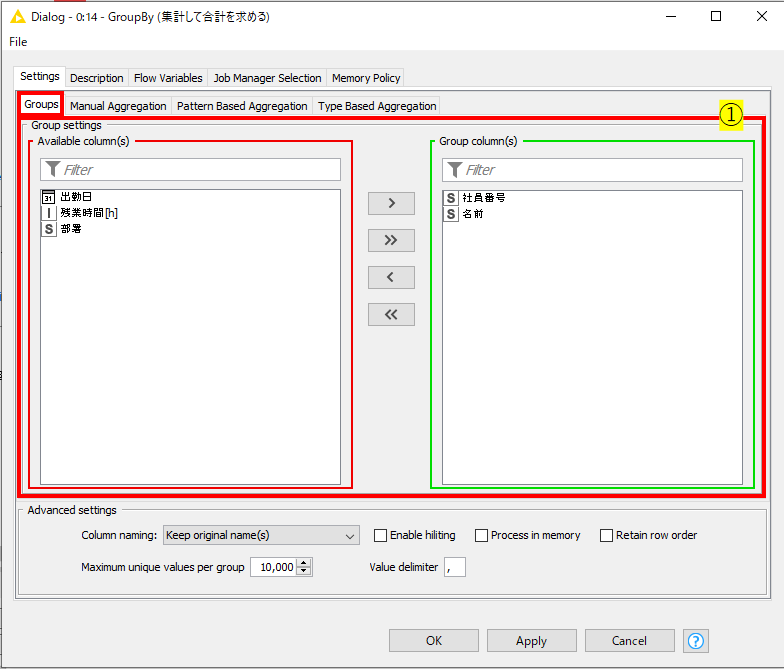Viewport: 784px width, 669px height.
Task: Click the date type icon beside 出勤日
Action: point(48,197)
